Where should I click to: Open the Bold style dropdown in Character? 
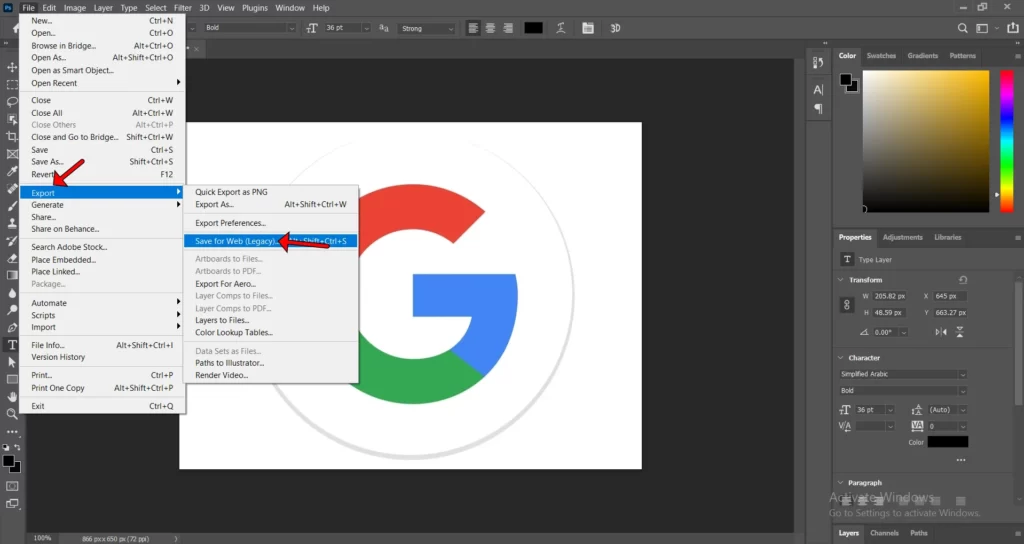tap(962, 391)
